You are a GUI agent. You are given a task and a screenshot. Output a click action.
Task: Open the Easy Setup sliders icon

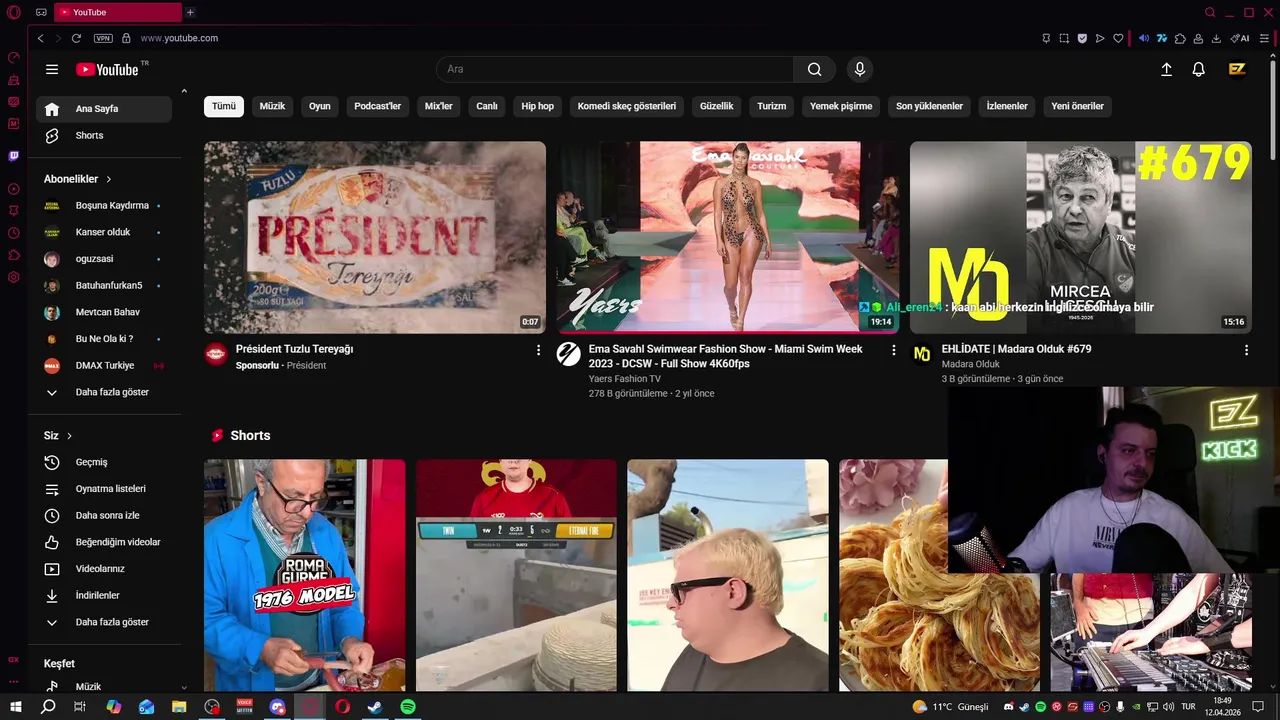(x=1265, y=38)
